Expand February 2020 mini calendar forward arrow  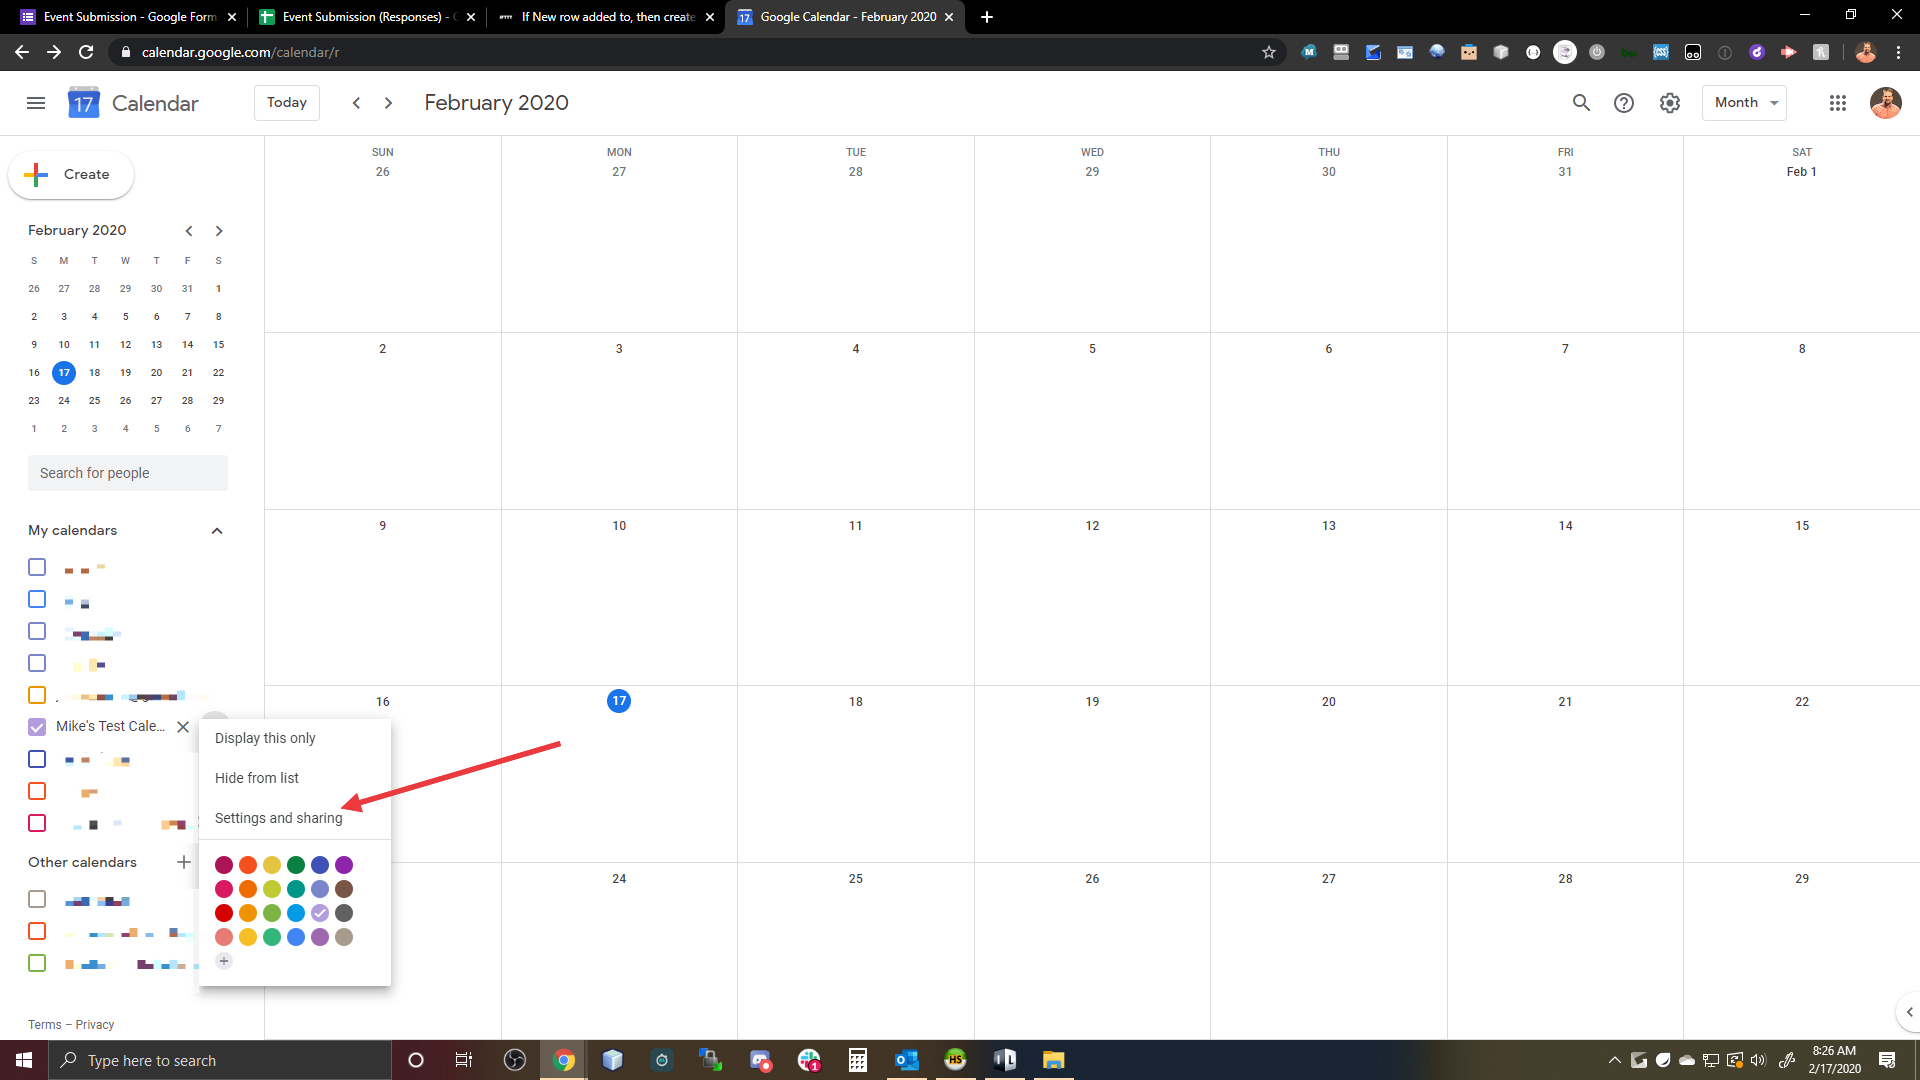tap(219, 231)
